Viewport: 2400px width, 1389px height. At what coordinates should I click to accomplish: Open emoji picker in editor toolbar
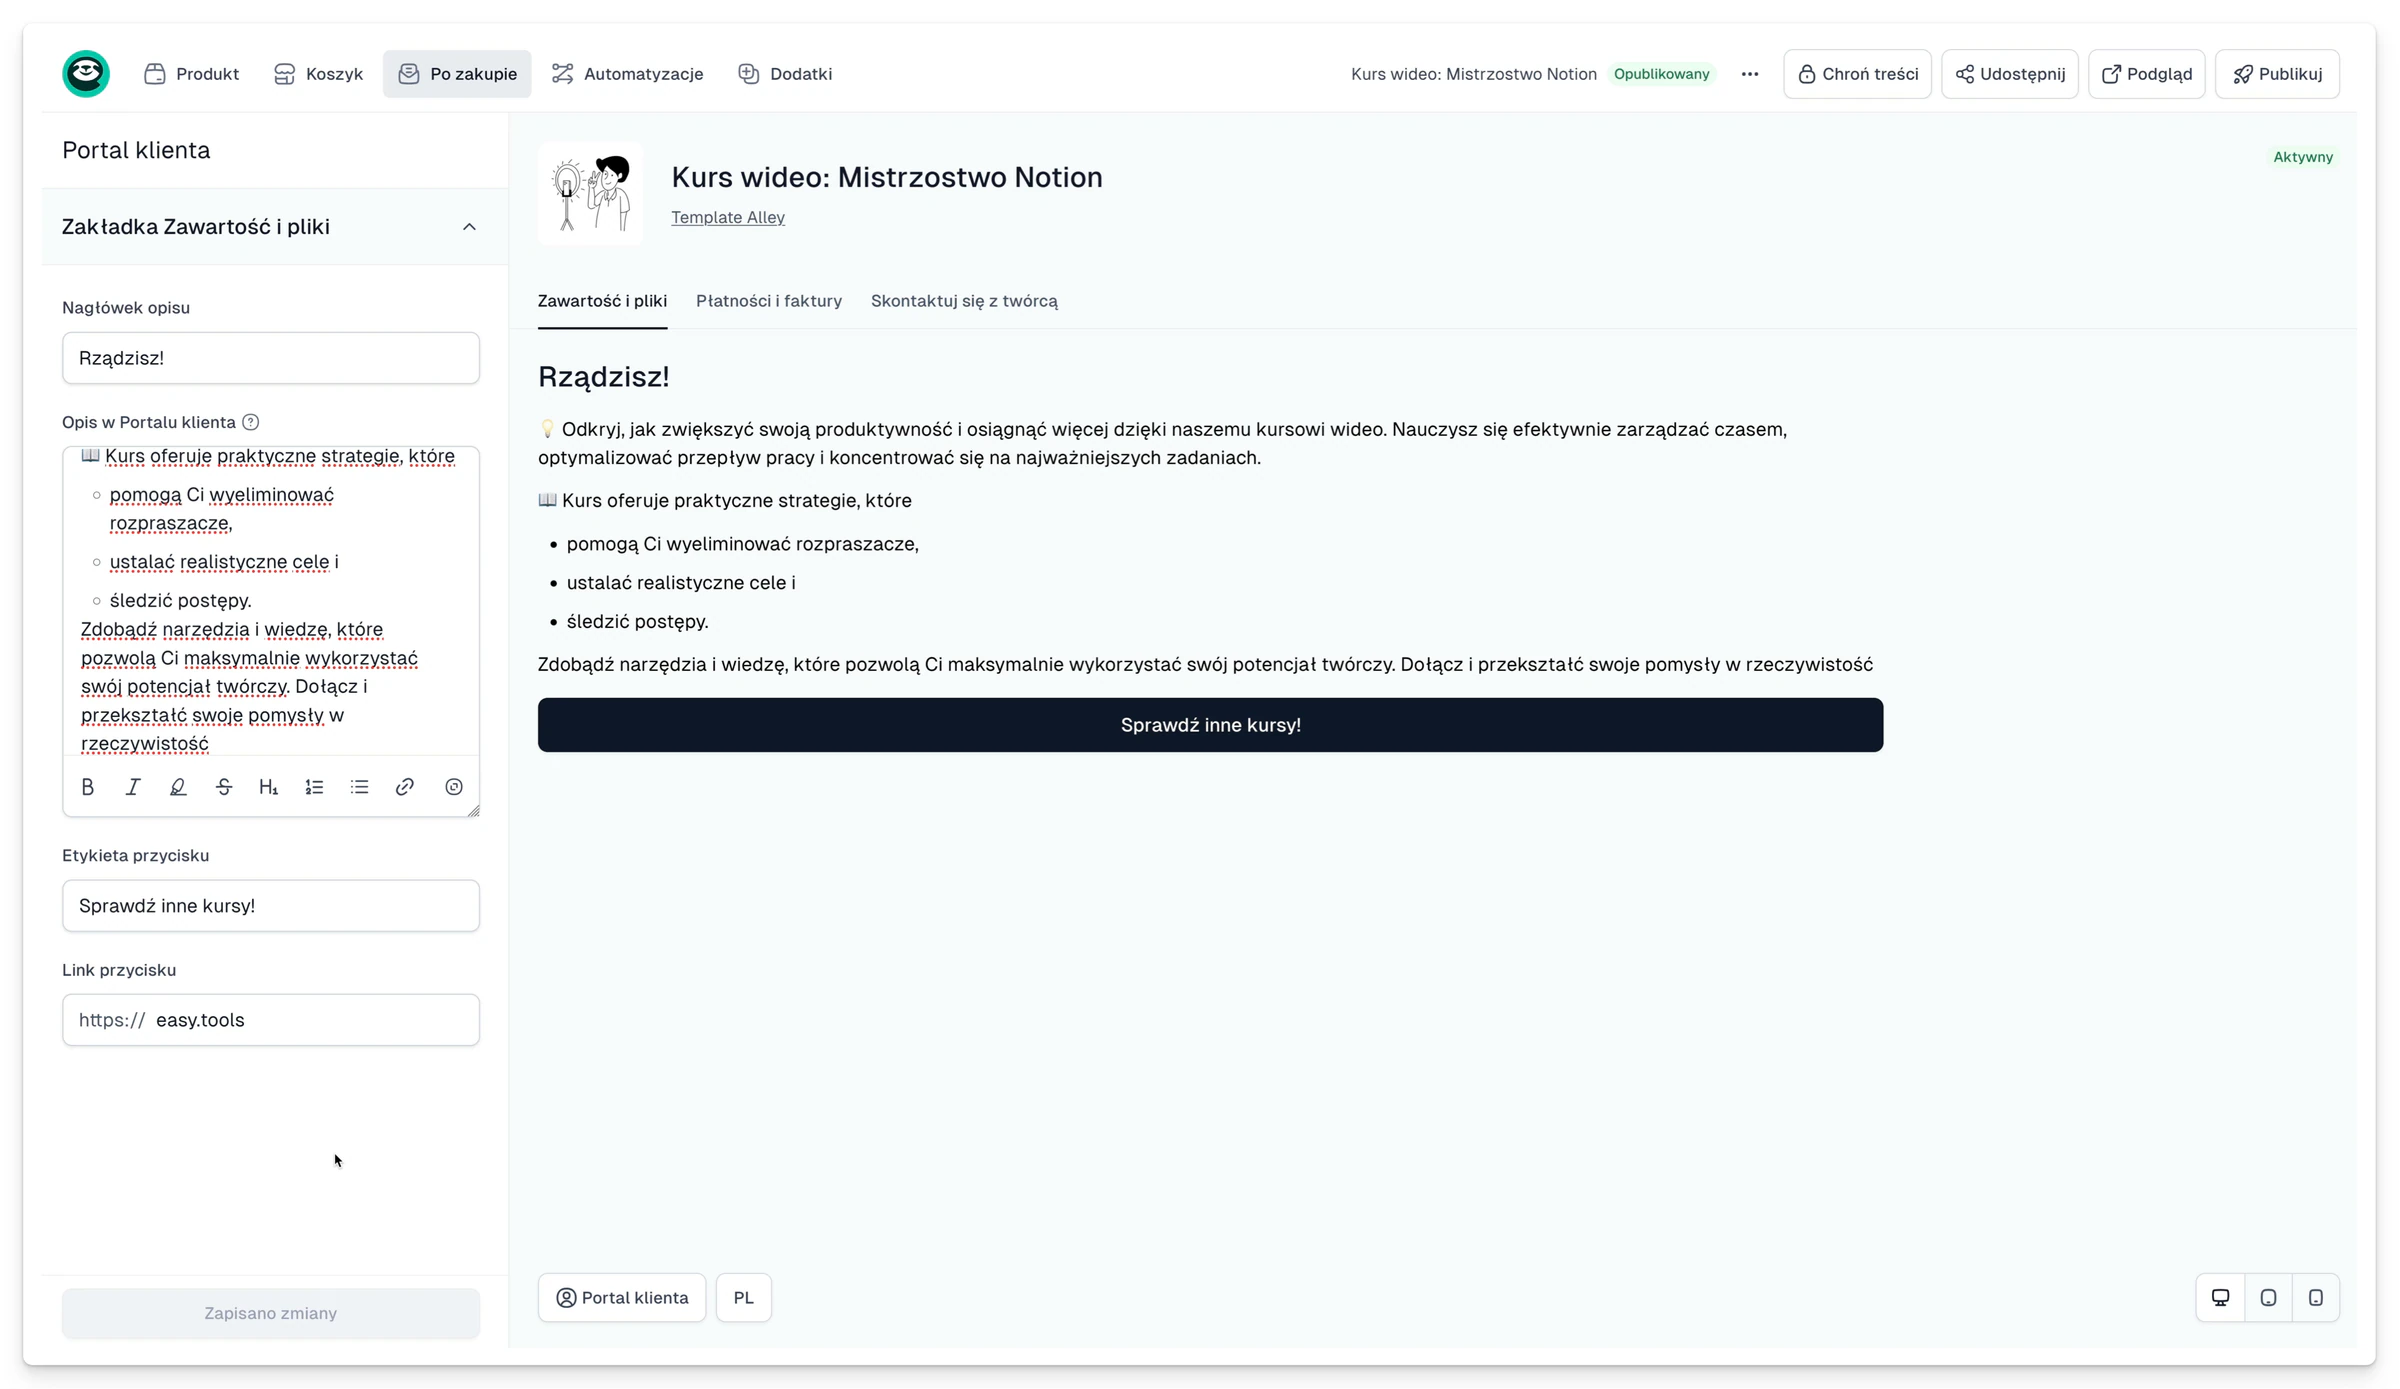tap(454, 787)
